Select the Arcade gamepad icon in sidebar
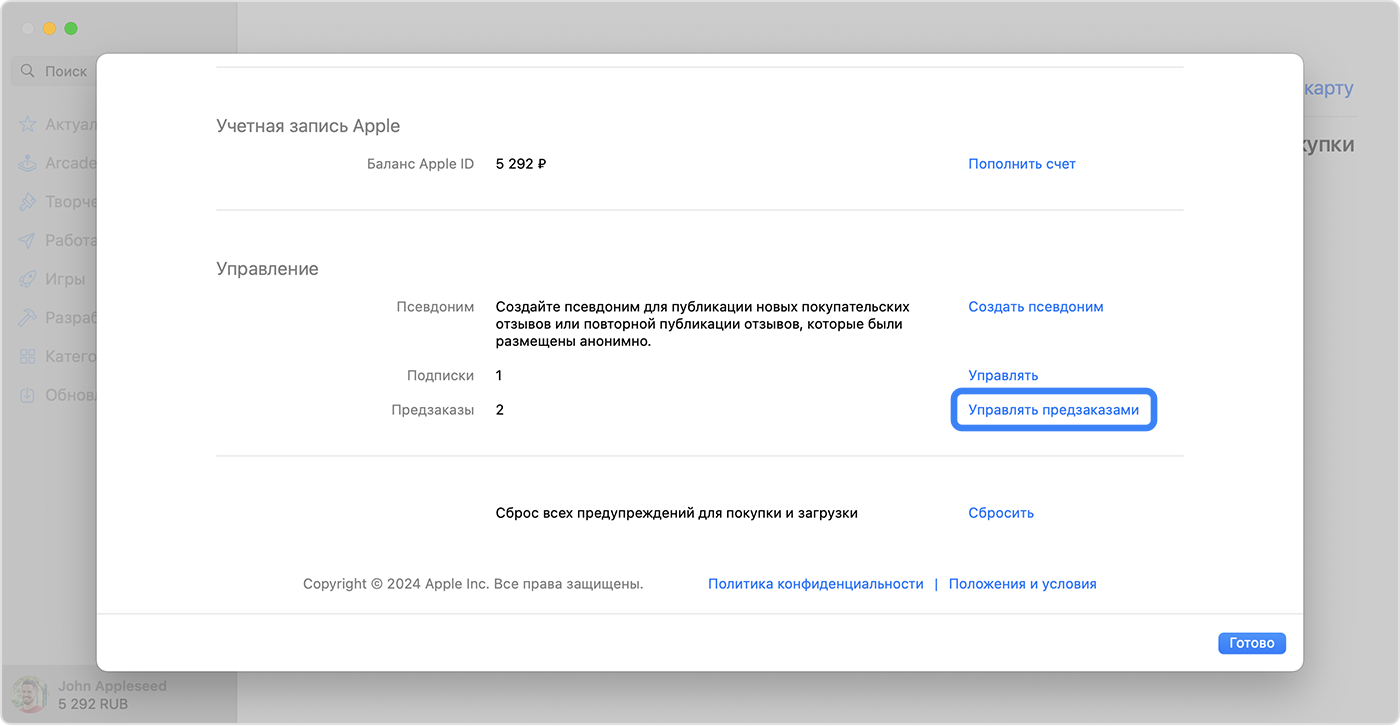Image resolution: width=1400 pixels, height=726 pixels. click(x=28, y=163)
